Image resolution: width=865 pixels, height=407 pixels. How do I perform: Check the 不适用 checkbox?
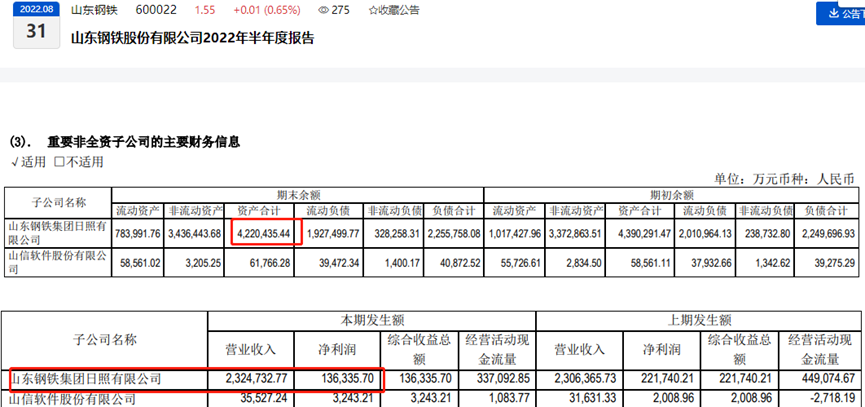(x=60, y=161)
